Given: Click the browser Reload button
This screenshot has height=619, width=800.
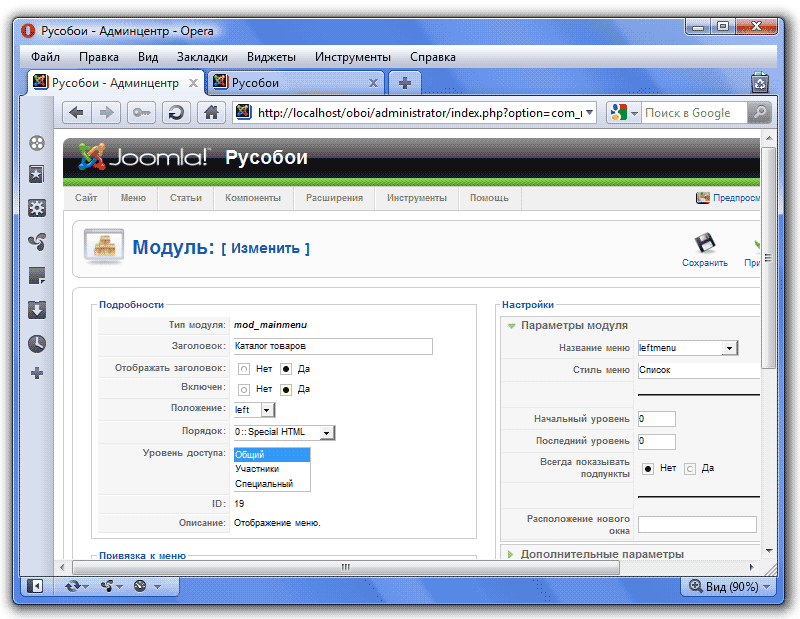Looking at the screenshot, I should (176, 113).
